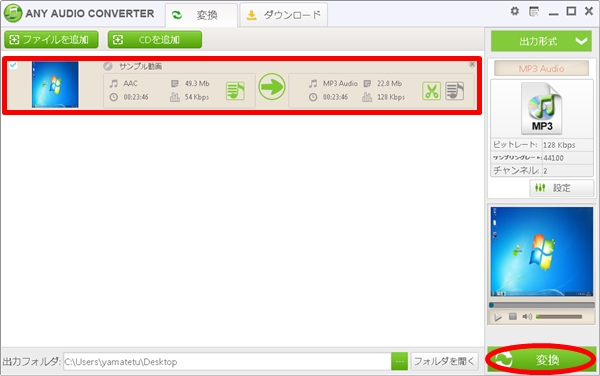The height and width of the screenshot is (376, 600).
Task: Click the ビットレート value 128 Kbps
Action: [x=559, y=145]
